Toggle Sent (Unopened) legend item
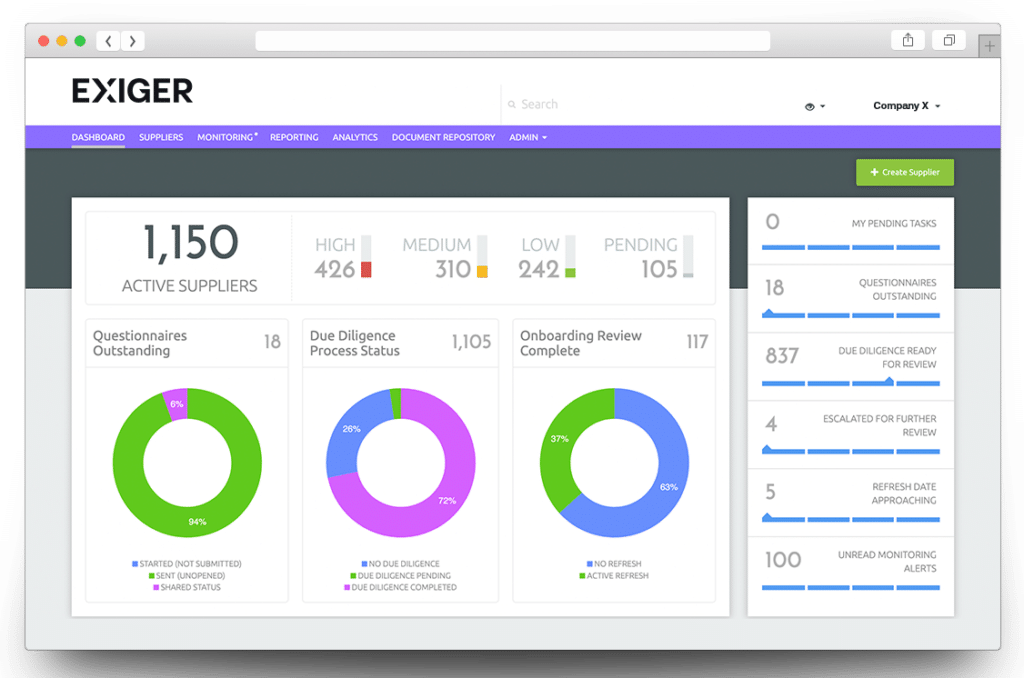The height and width of the screenshot is (678, 1024). tap(187, 575)
